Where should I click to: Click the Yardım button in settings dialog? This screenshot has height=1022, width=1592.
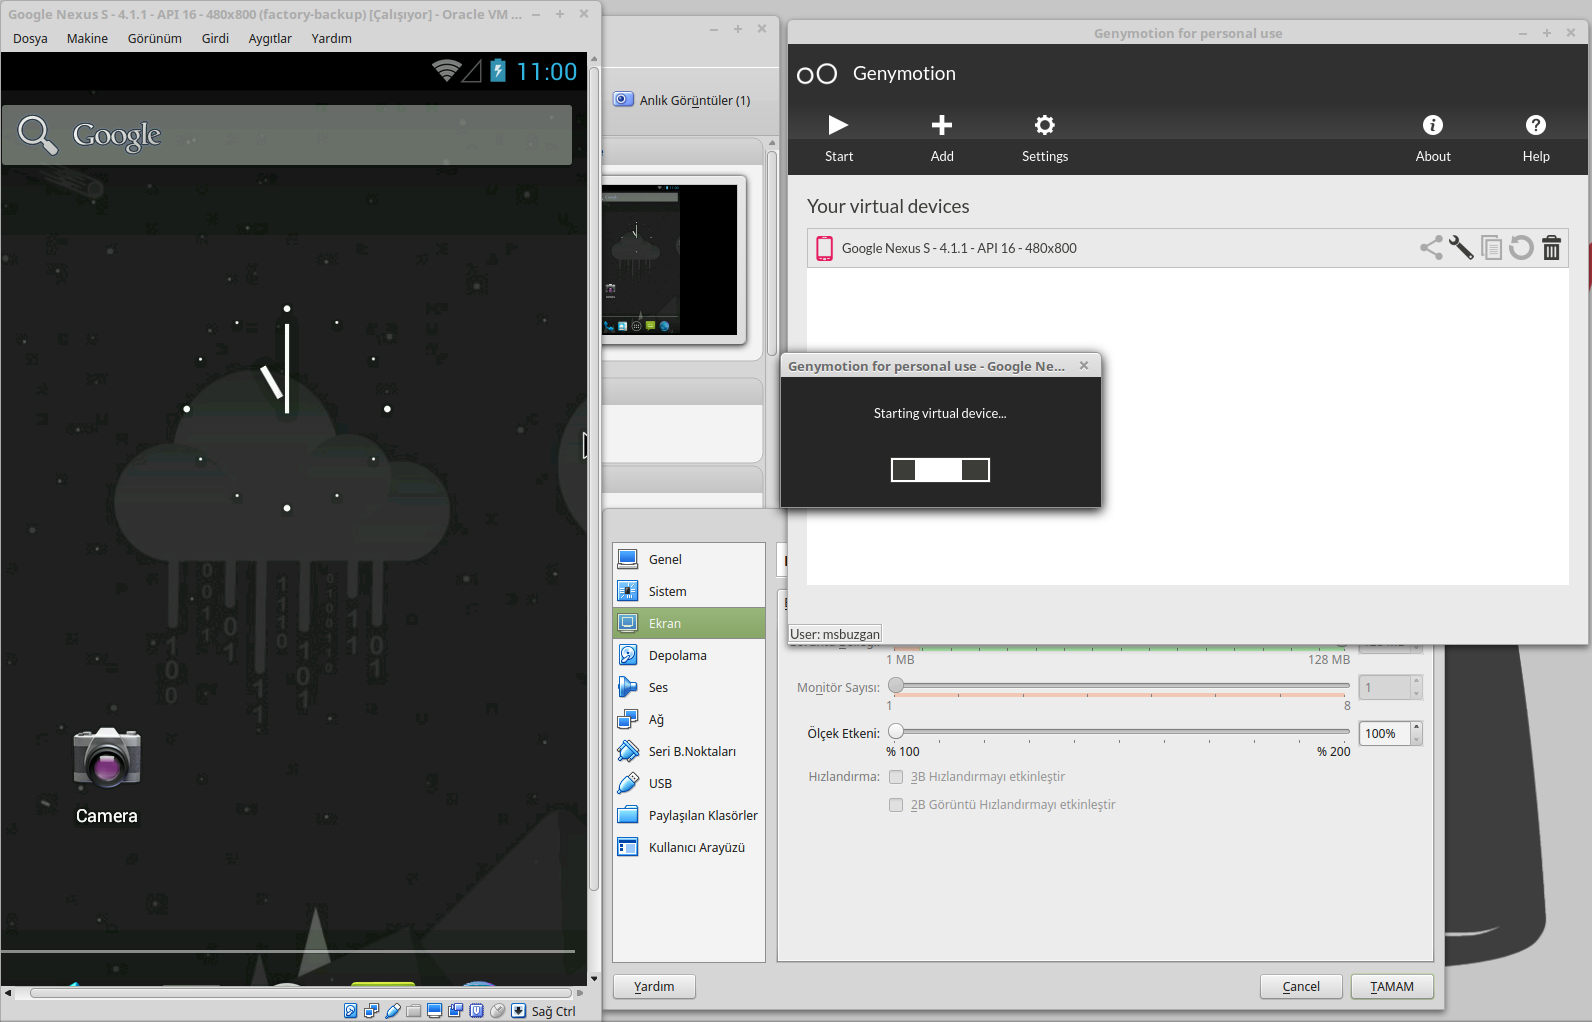(x=654, y=987)
